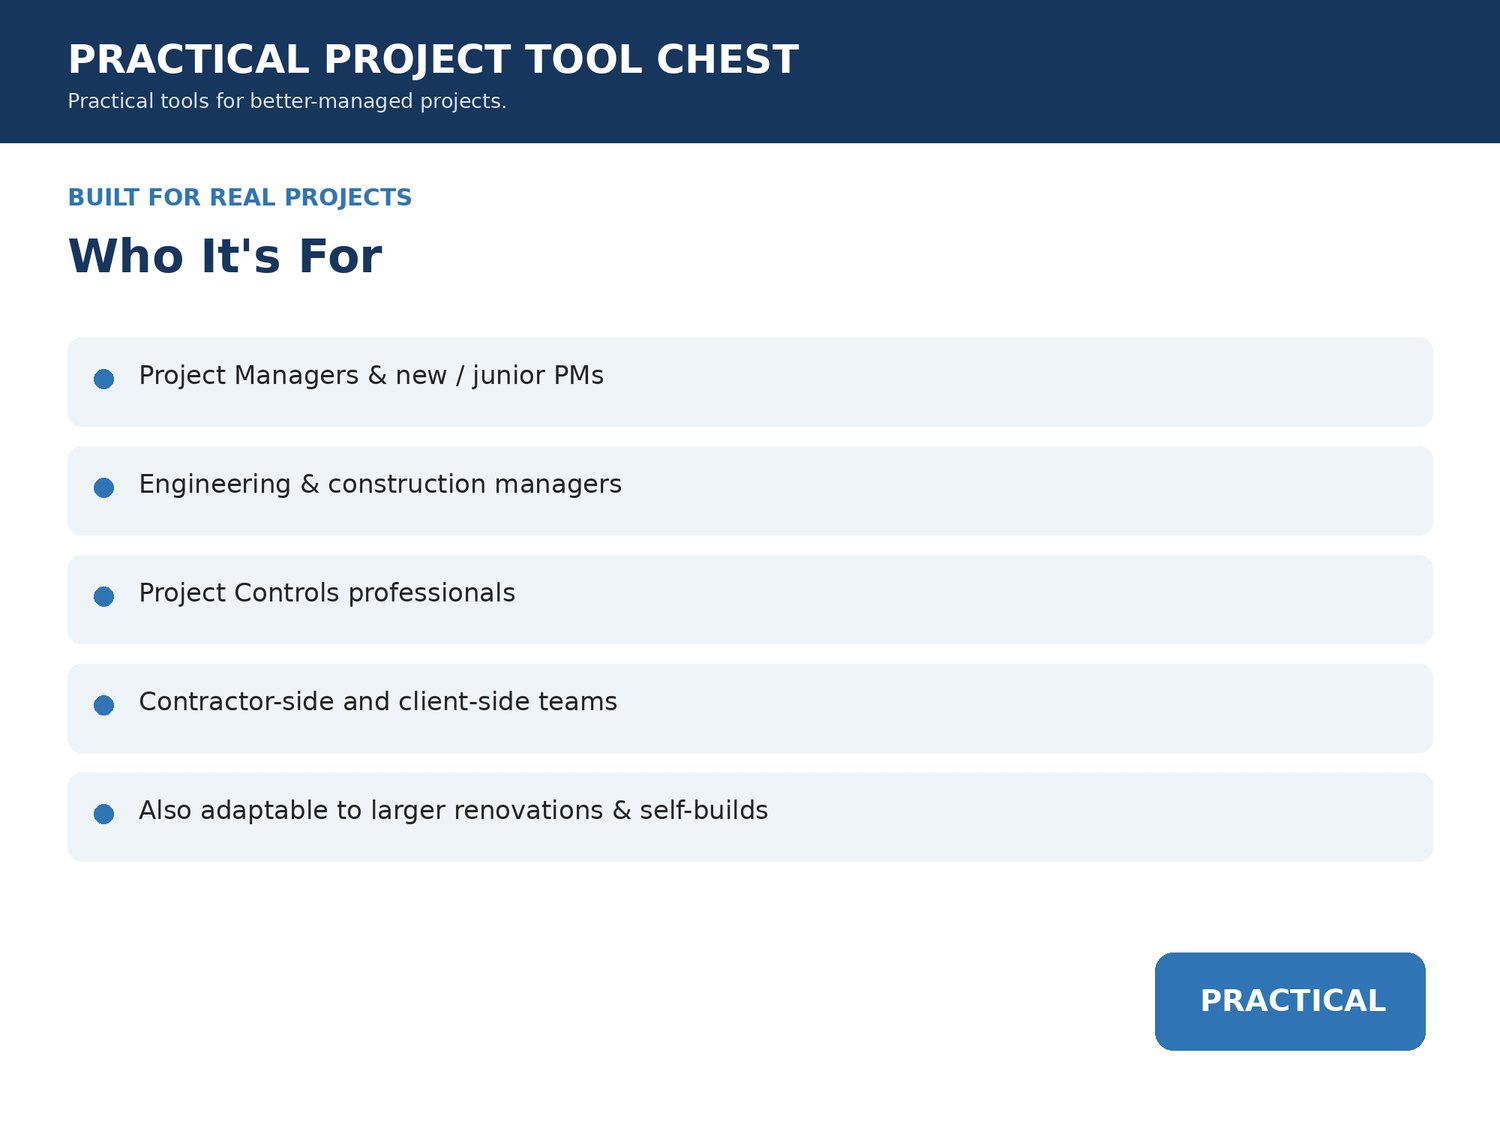Click the bullet beside Contractor-side teams

pyautogui.click(x=104, y=705)
